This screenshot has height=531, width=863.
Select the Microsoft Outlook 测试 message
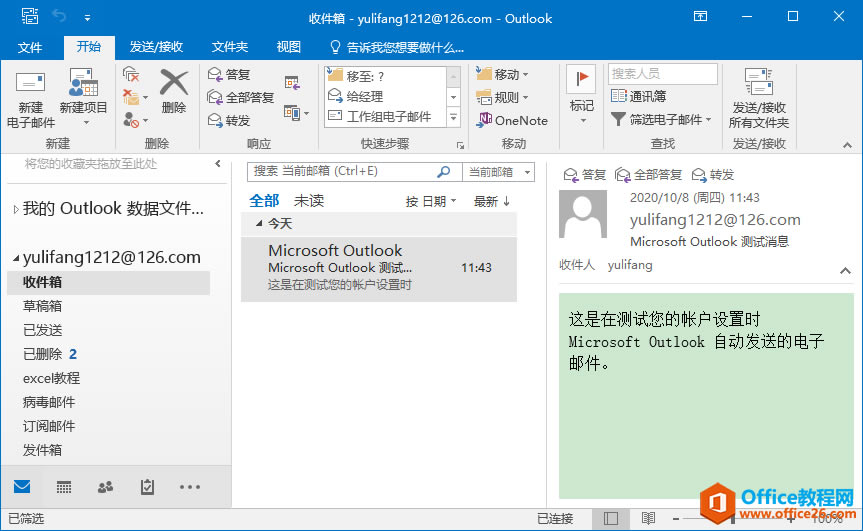pos(379,269)
